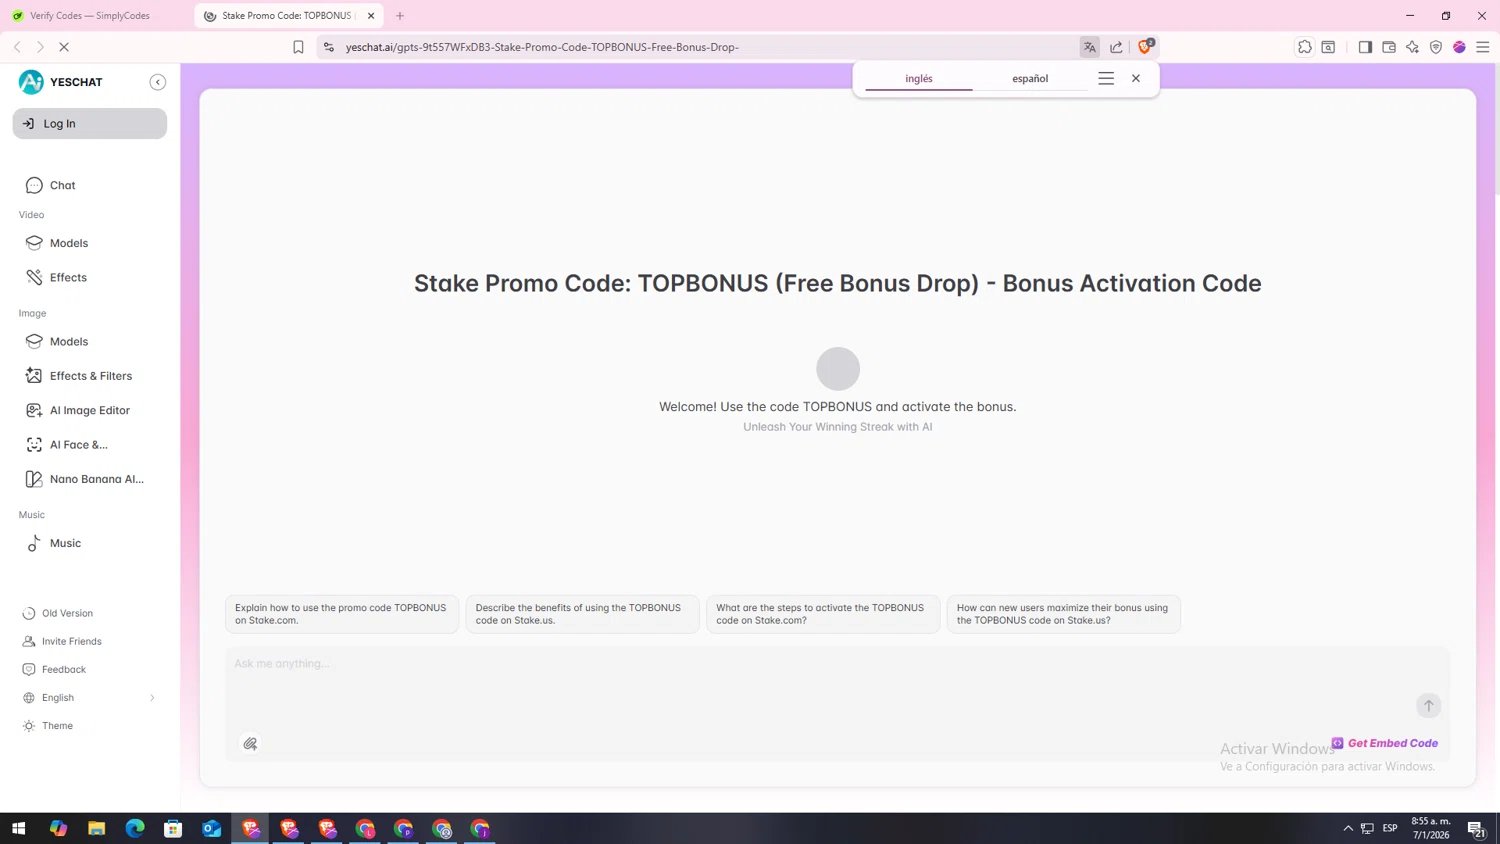The image size is (1500, 844).
Task: Toggle the Theme setting
Action: [x=48, y=725]
